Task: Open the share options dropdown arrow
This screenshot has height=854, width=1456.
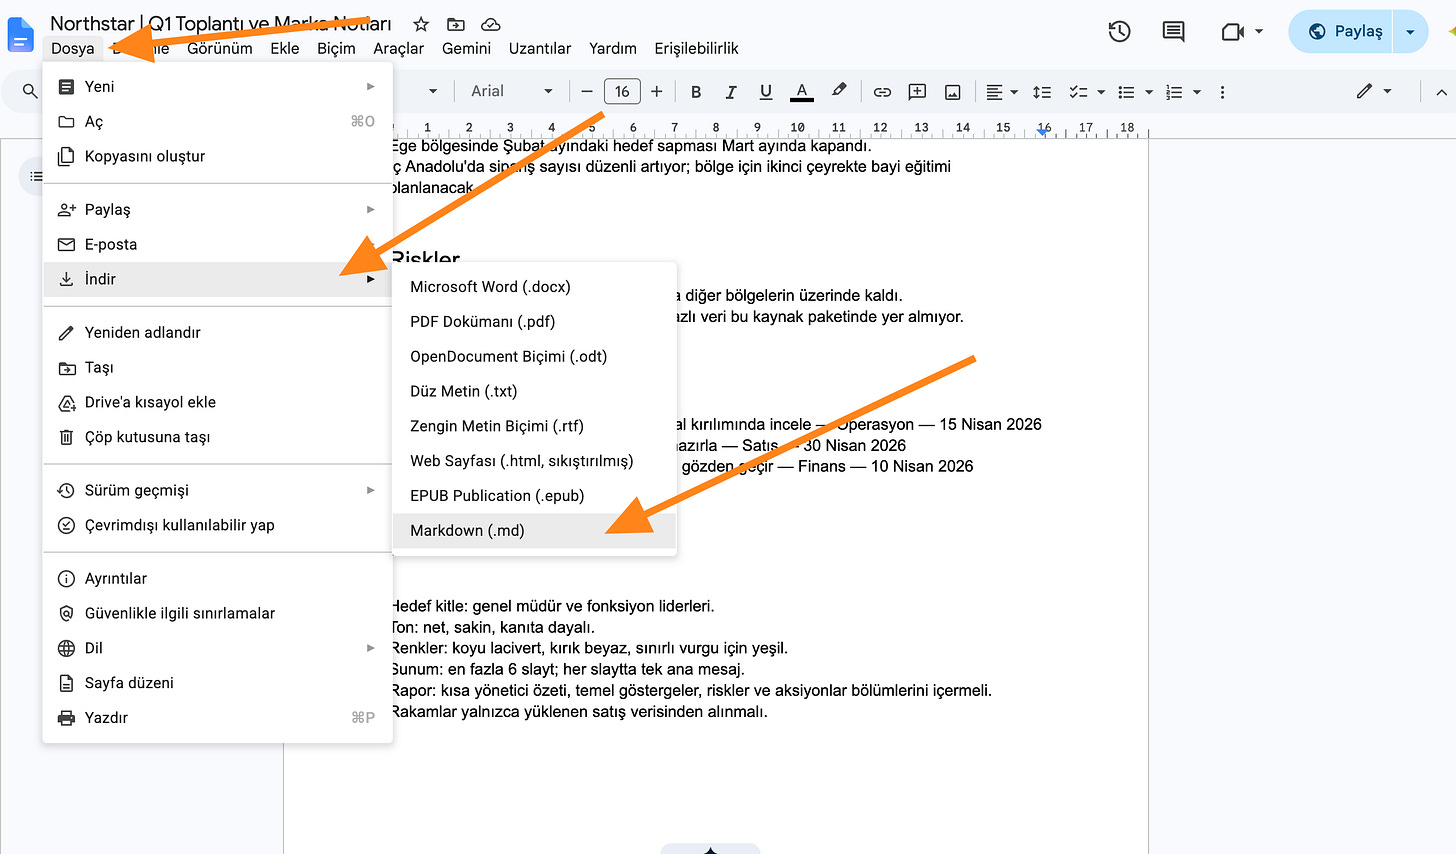Action: pyautogui.click(x=1411, y=31)
